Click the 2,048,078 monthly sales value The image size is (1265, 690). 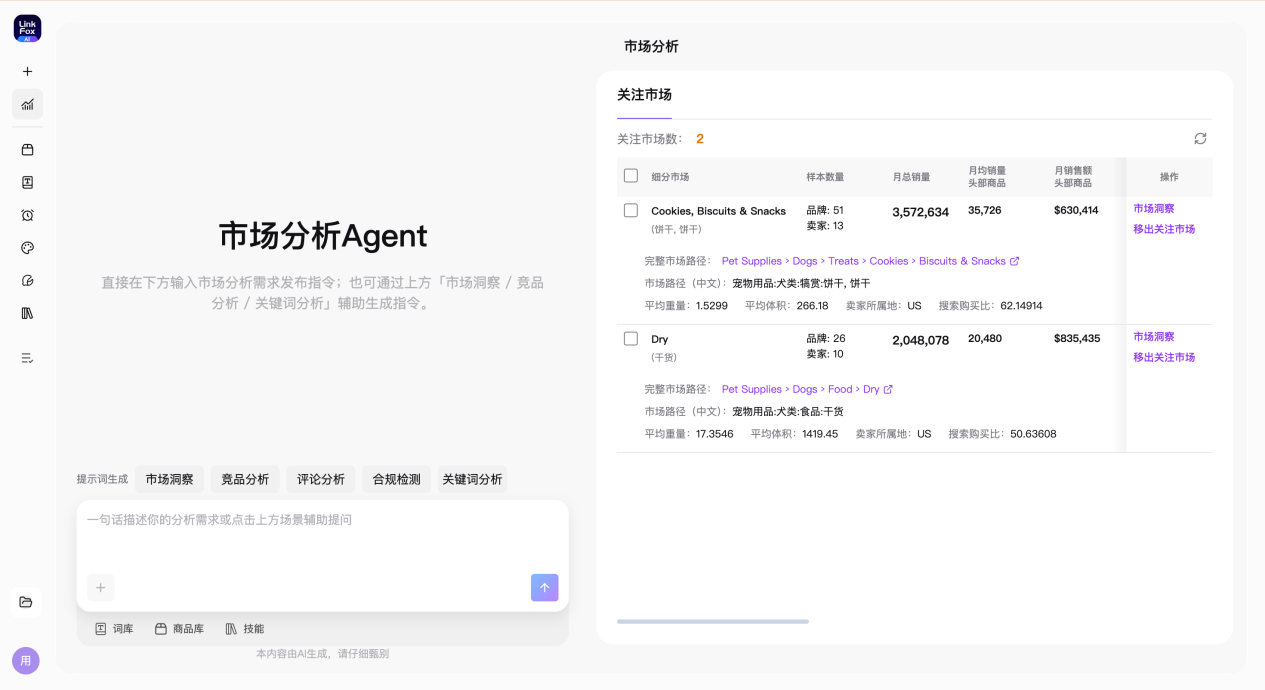point(920,340)
